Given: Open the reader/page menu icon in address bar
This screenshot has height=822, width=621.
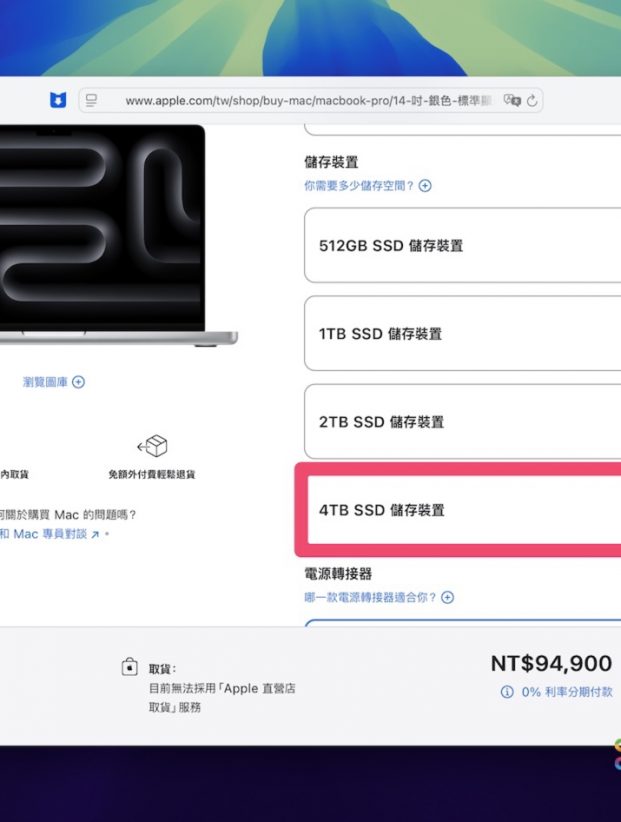Looking at the screenshot, I should 92,100.
